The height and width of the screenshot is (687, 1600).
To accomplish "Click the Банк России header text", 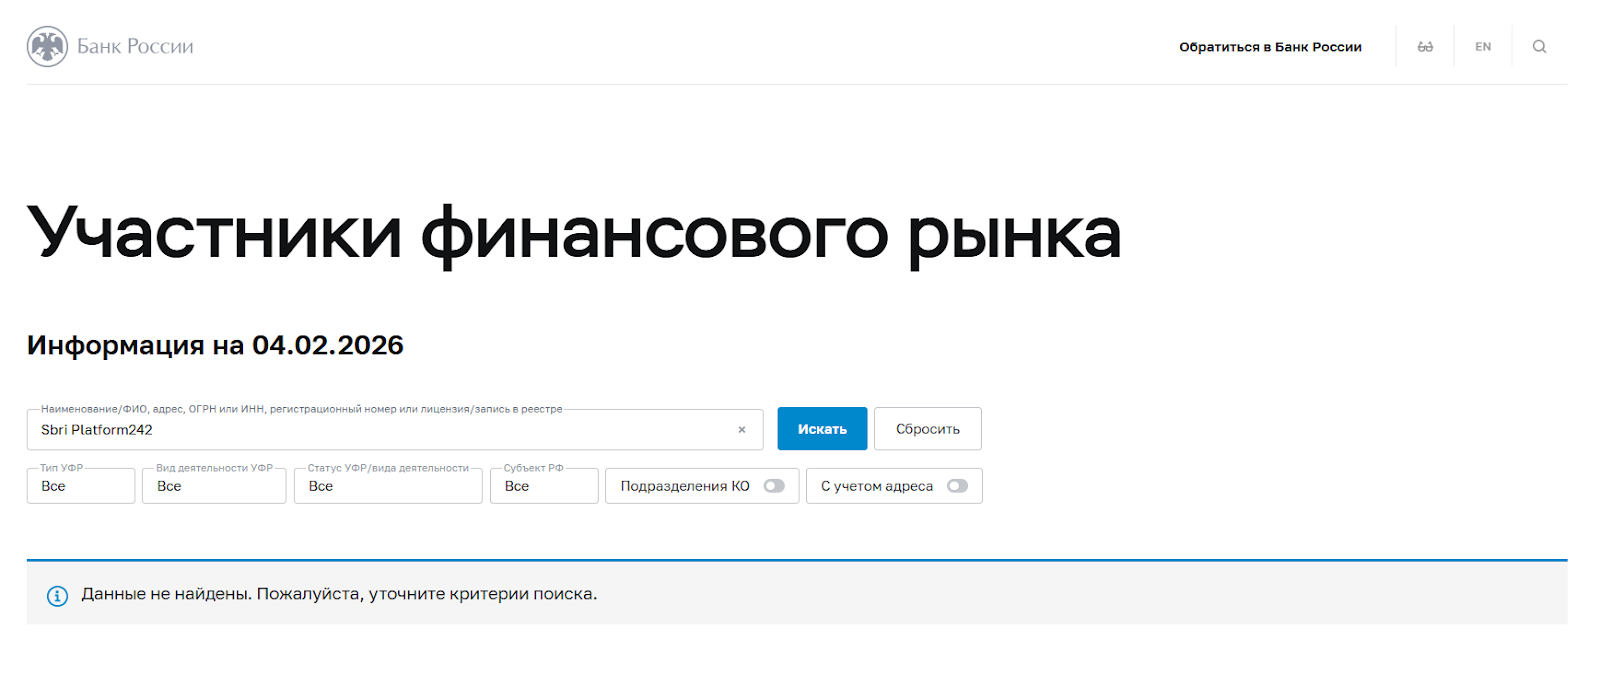I will [x=135, y=46].
